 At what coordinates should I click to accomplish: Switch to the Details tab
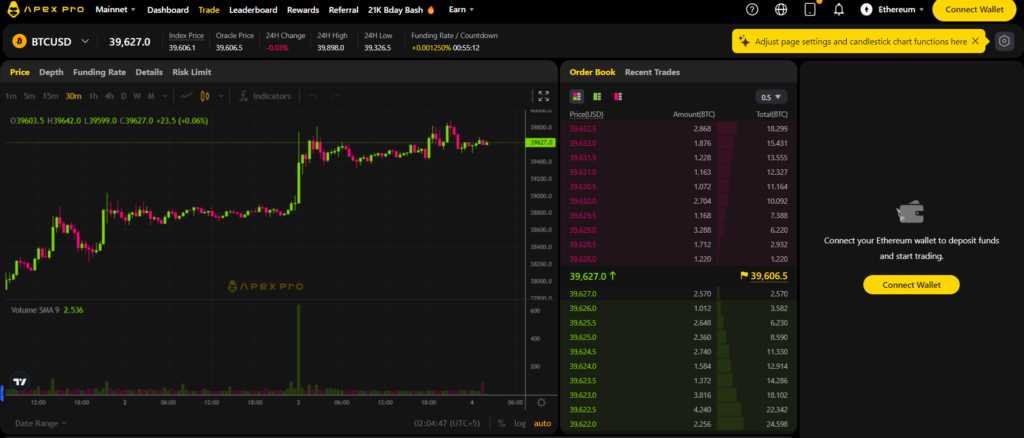tap(149, 72)
